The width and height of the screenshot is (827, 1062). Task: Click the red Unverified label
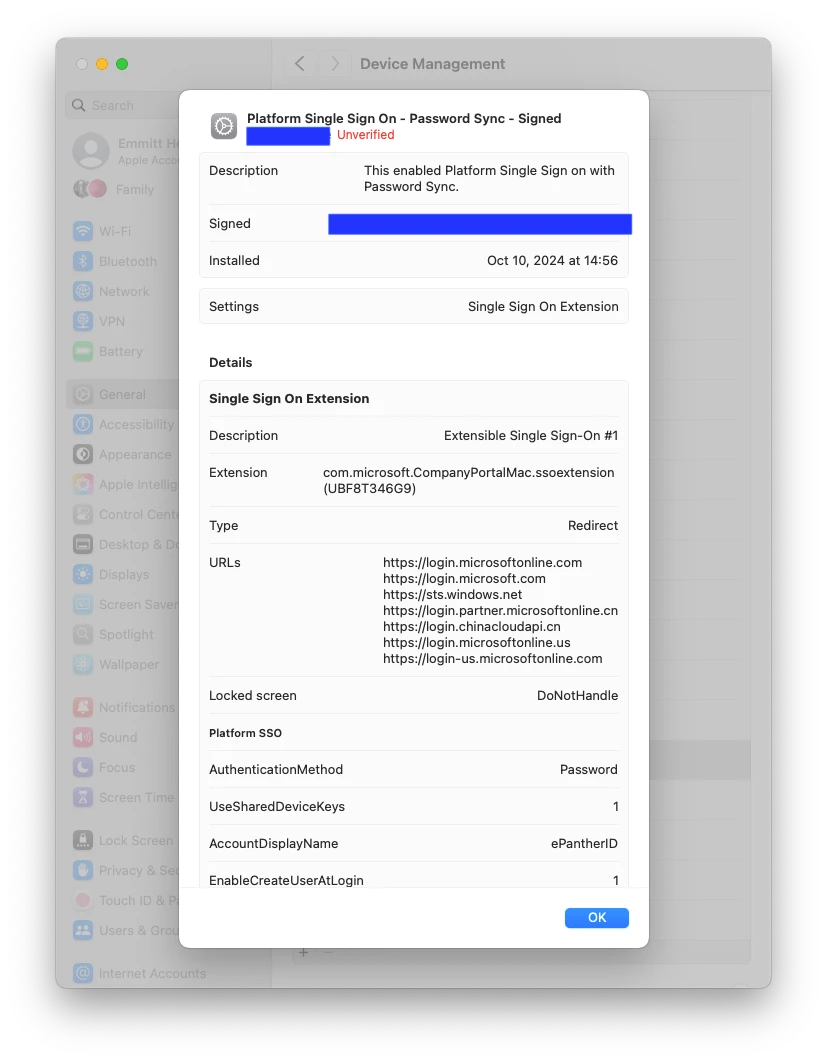click(366, 135)
